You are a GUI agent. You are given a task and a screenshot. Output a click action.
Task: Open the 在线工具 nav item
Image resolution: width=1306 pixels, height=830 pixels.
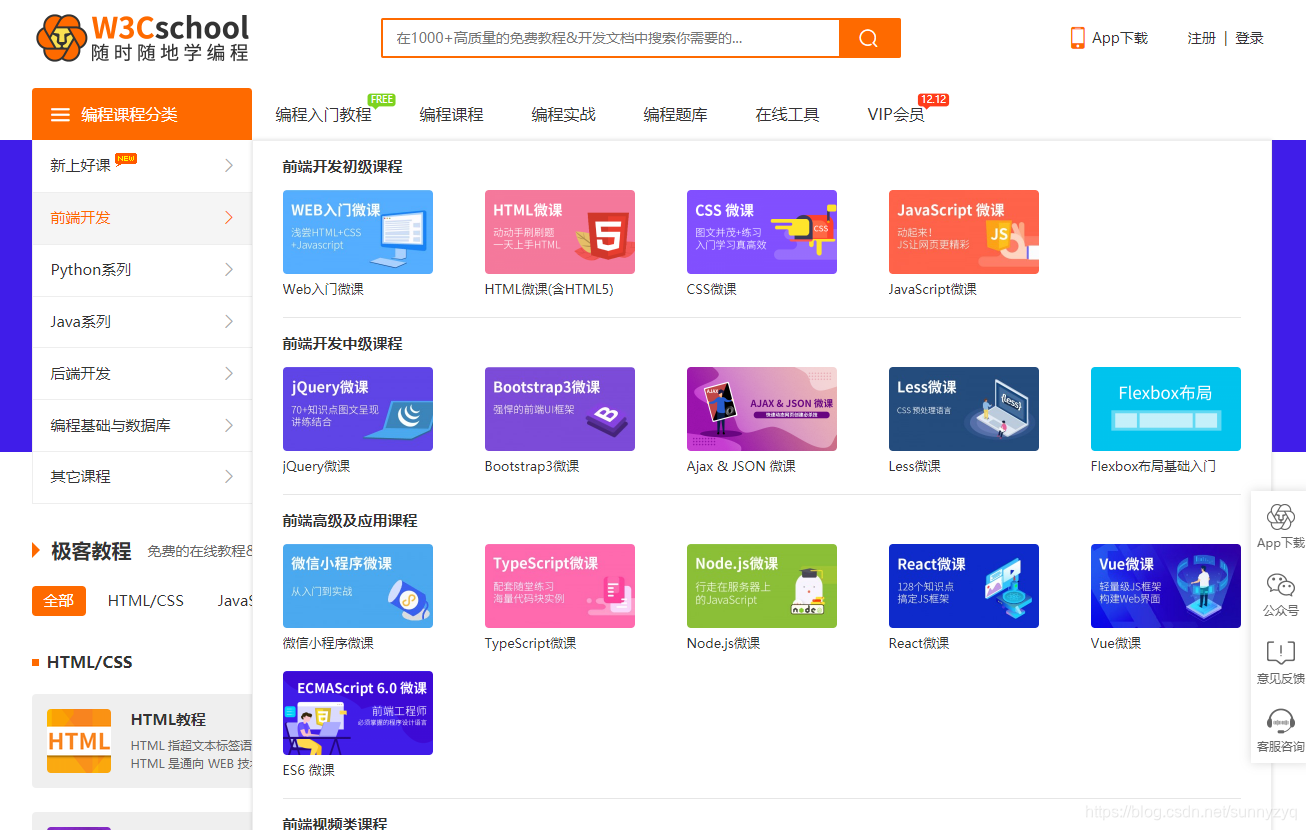(x=787, y=115)
